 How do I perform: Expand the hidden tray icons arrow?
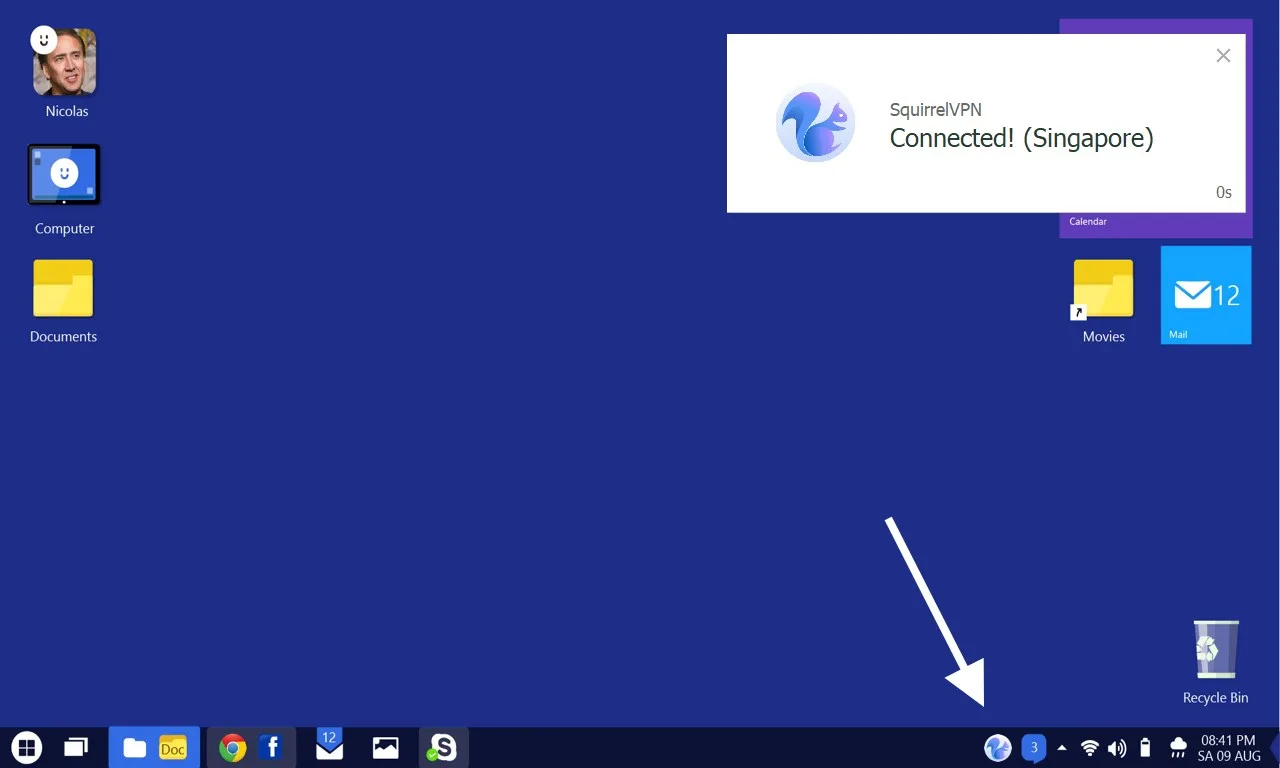pos(1062,747)
